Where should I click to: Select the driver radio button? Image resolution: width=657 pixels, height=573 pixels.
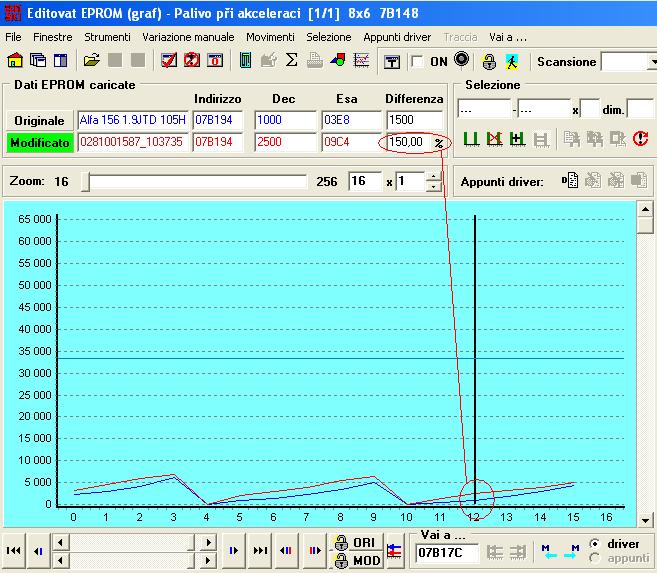pyautogui.click(x=594, y=544)
